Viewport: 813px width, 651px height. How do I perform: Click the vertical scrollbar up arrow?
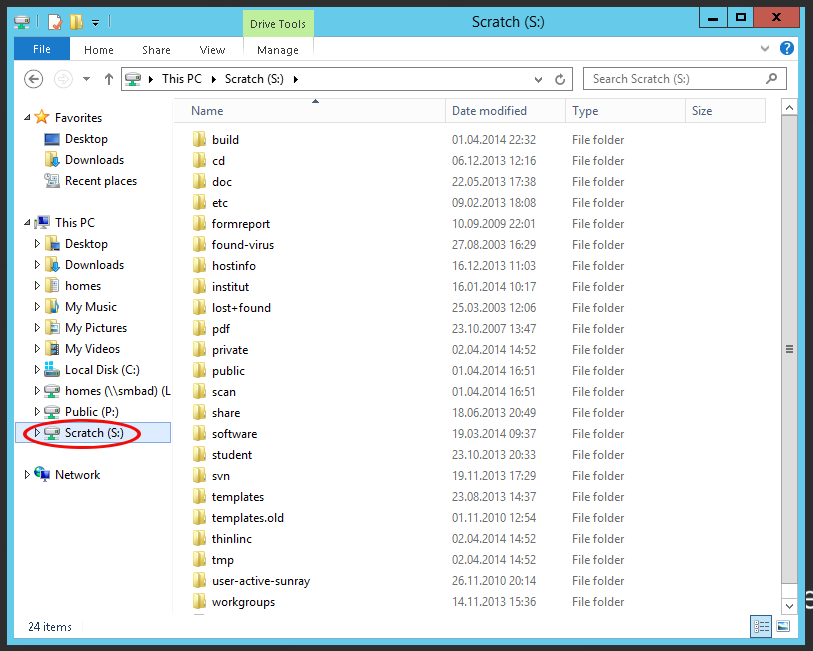[789, 108]
